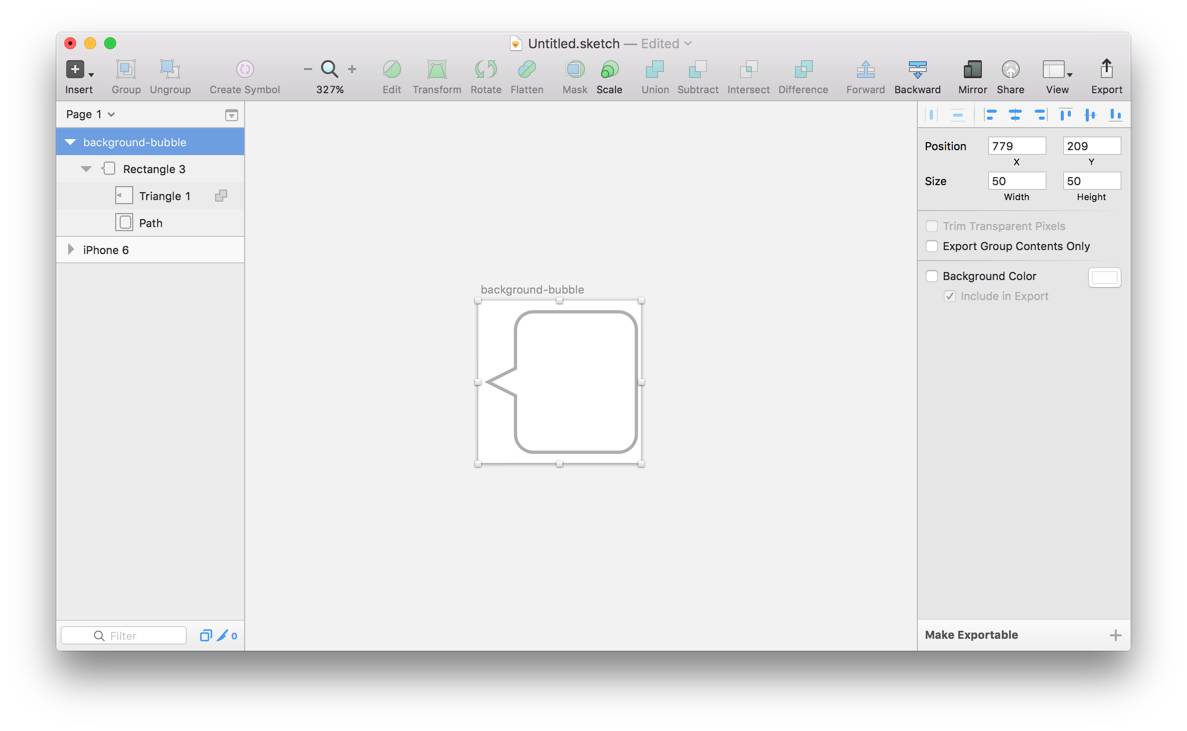
Task: Select the speech bubble shape on canvas
Action: pyautogui.click(x=564, y=382)
